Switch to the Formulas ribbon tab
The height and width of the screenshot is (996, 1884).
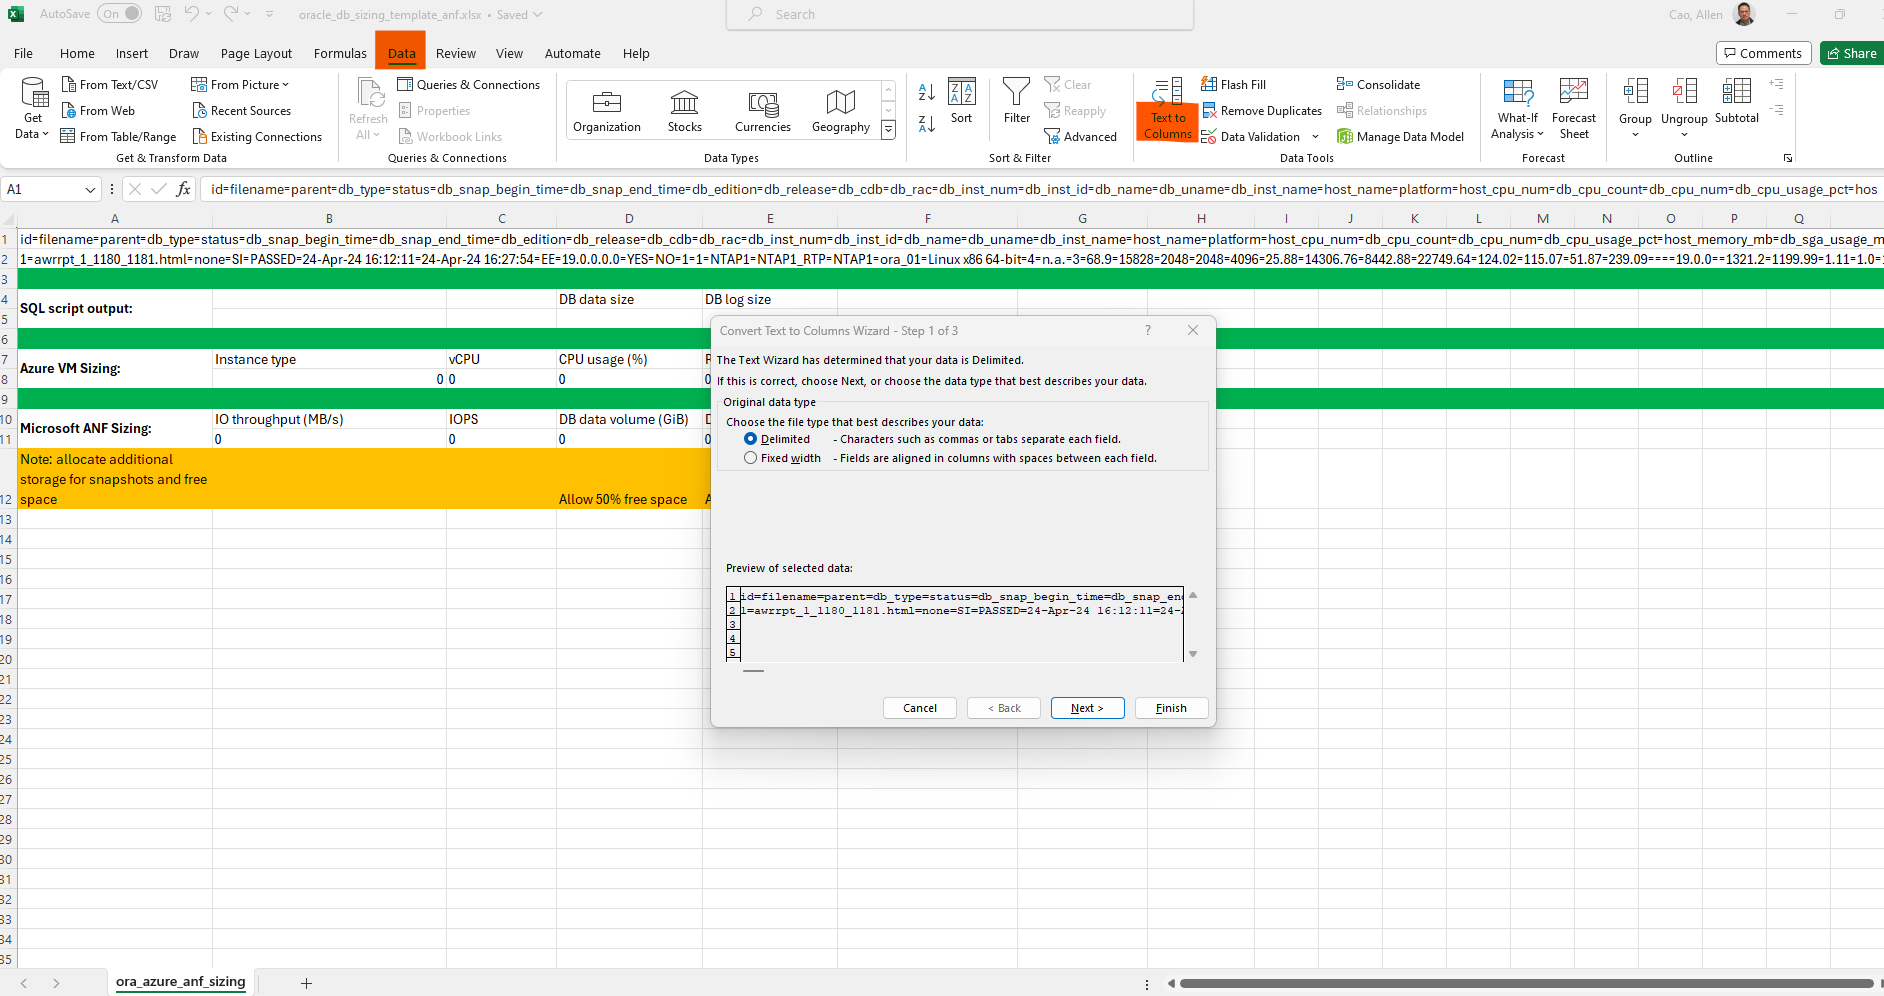pyautogui.click(x=340, y=53)
